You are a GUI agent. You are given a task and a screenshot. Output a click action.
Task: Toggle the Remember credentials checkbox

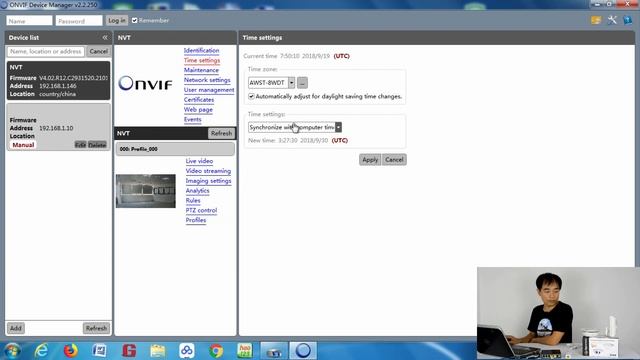[135, 20]
